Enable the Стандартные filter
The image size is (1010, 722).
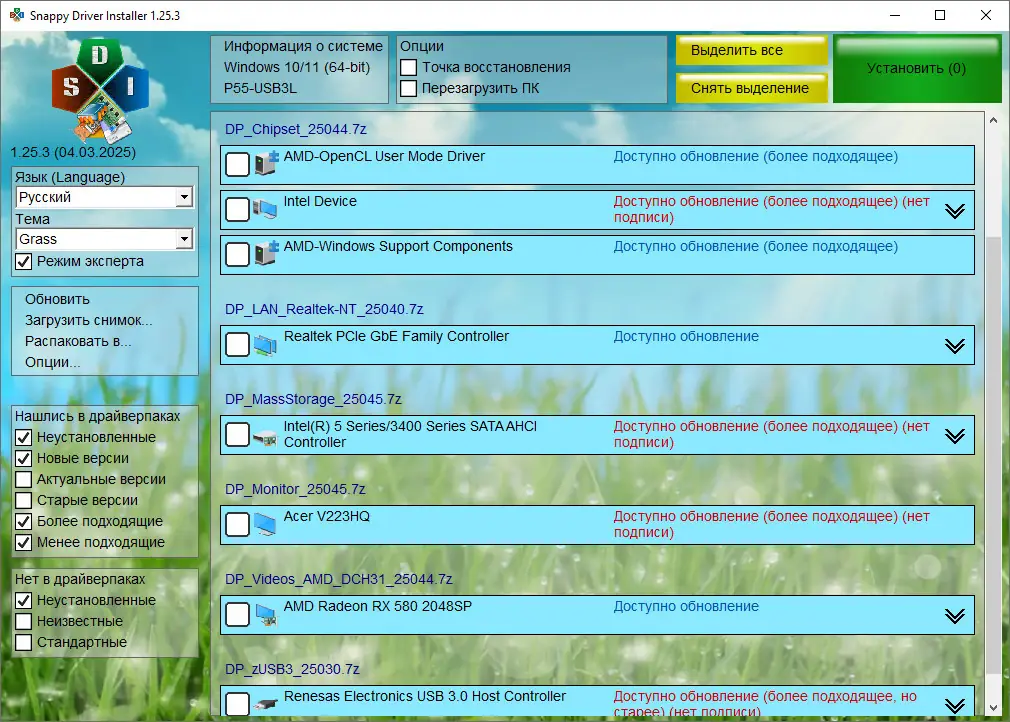coord(23,642)
